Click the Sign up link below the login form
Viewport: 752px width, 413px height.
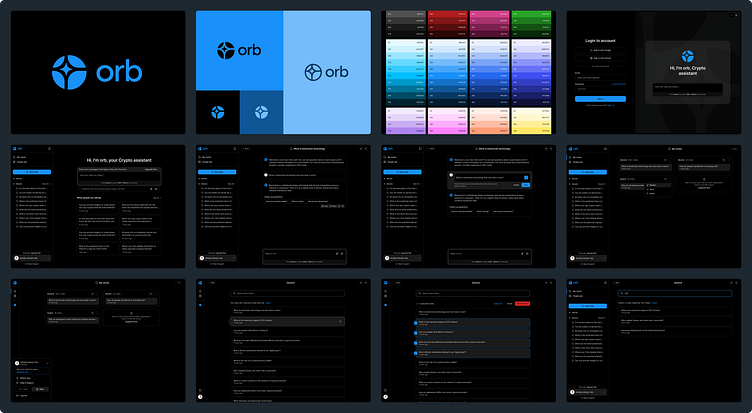pyautogui.click(x=611, y=106)
